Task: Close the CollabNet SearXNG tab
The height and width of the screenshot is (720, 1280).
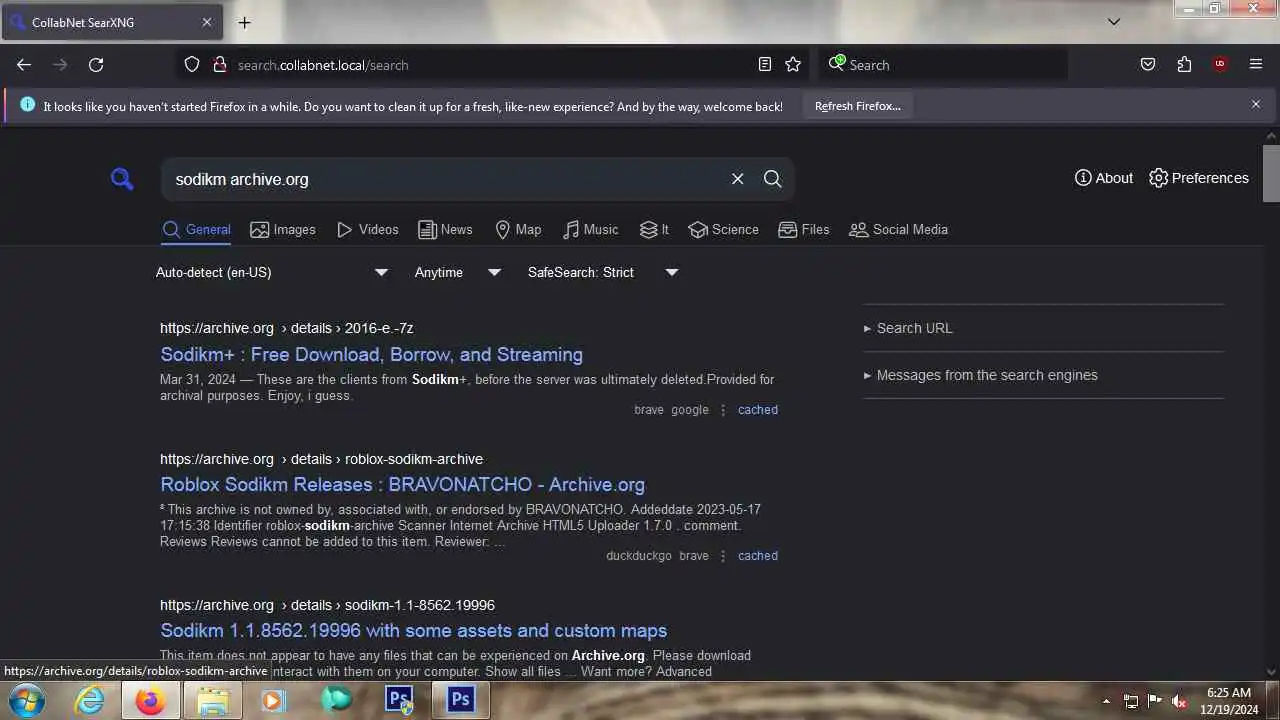Action: click(x=207, y=22)
